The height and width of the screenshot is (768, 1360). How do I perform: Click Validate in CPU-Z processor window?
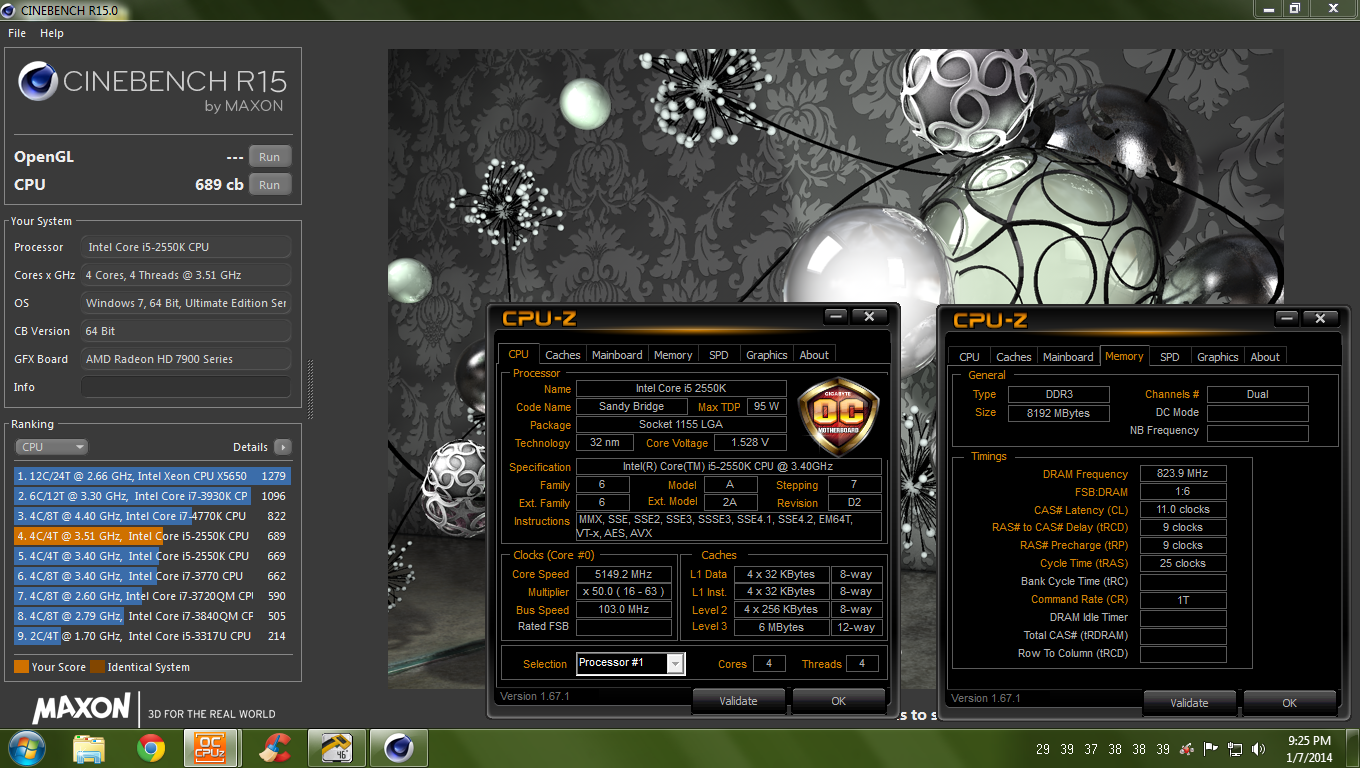tap(738, 701)
